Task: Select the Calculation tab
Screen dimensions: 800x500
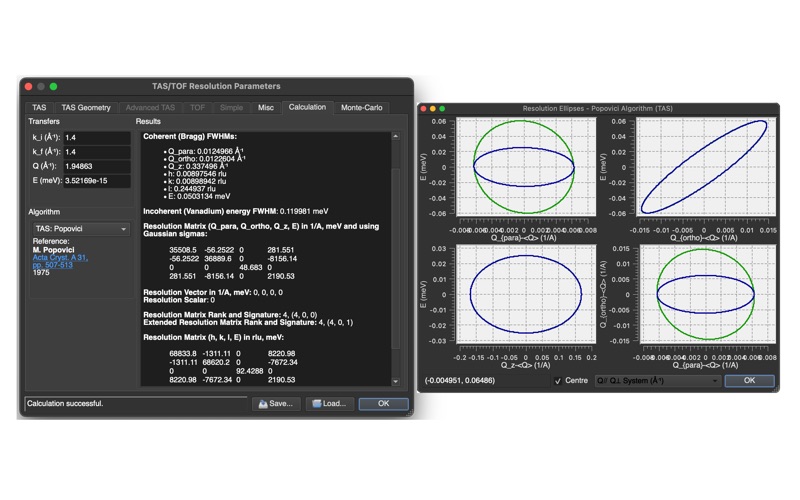Action: tap(307, 107)
